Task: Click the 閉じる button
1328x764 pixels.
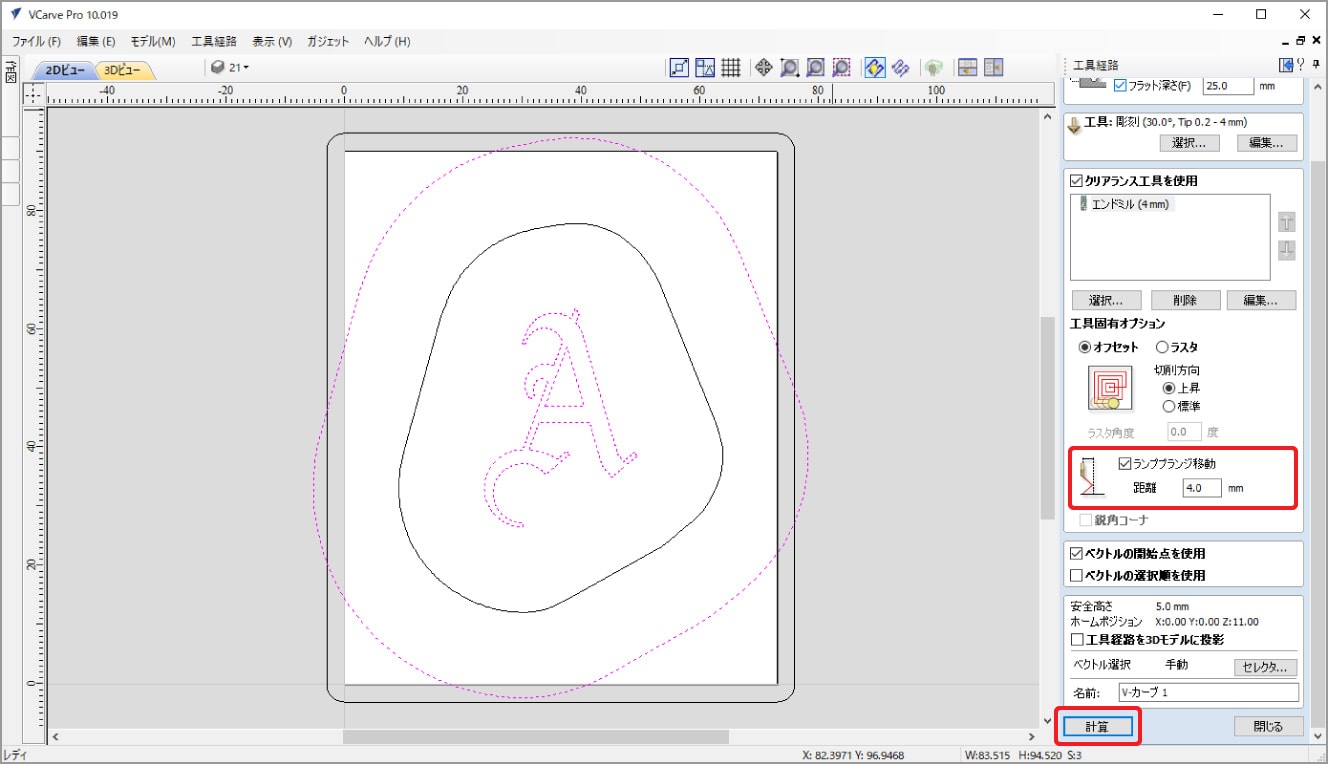Action: [x=1270, y=726]
